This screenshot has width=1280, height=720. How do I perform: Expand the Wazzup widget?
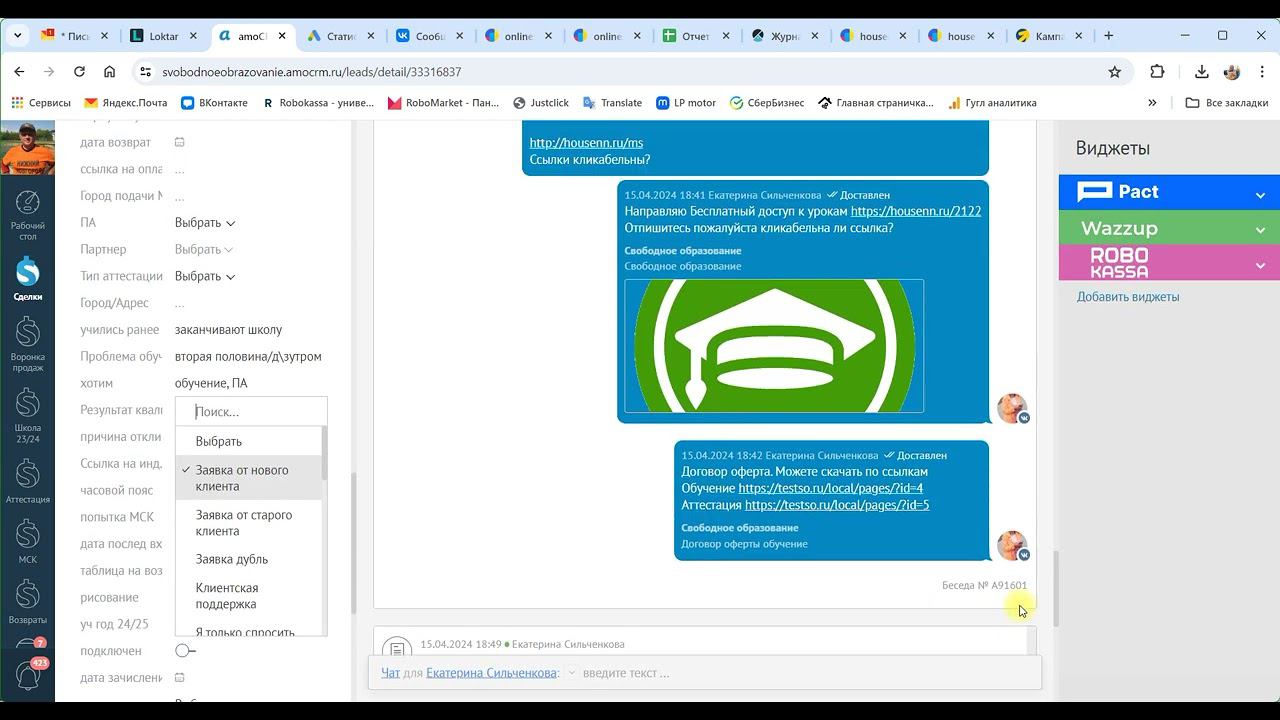click(x=1260, y=229)
